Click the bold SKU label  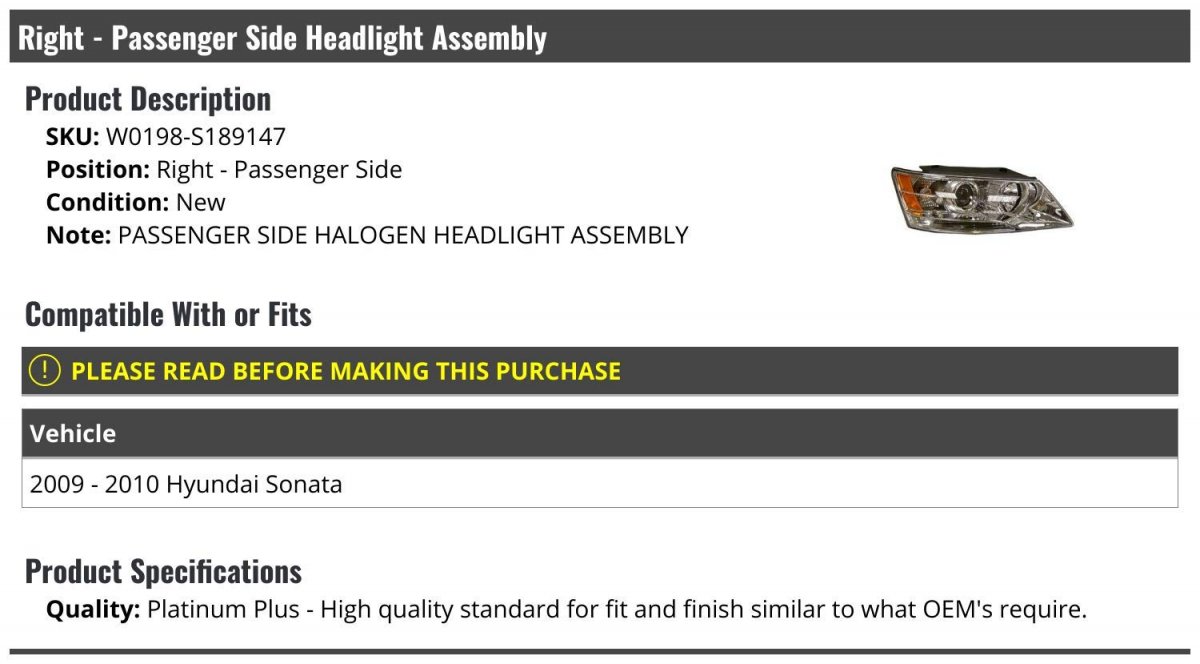click(x=73, y=137)
